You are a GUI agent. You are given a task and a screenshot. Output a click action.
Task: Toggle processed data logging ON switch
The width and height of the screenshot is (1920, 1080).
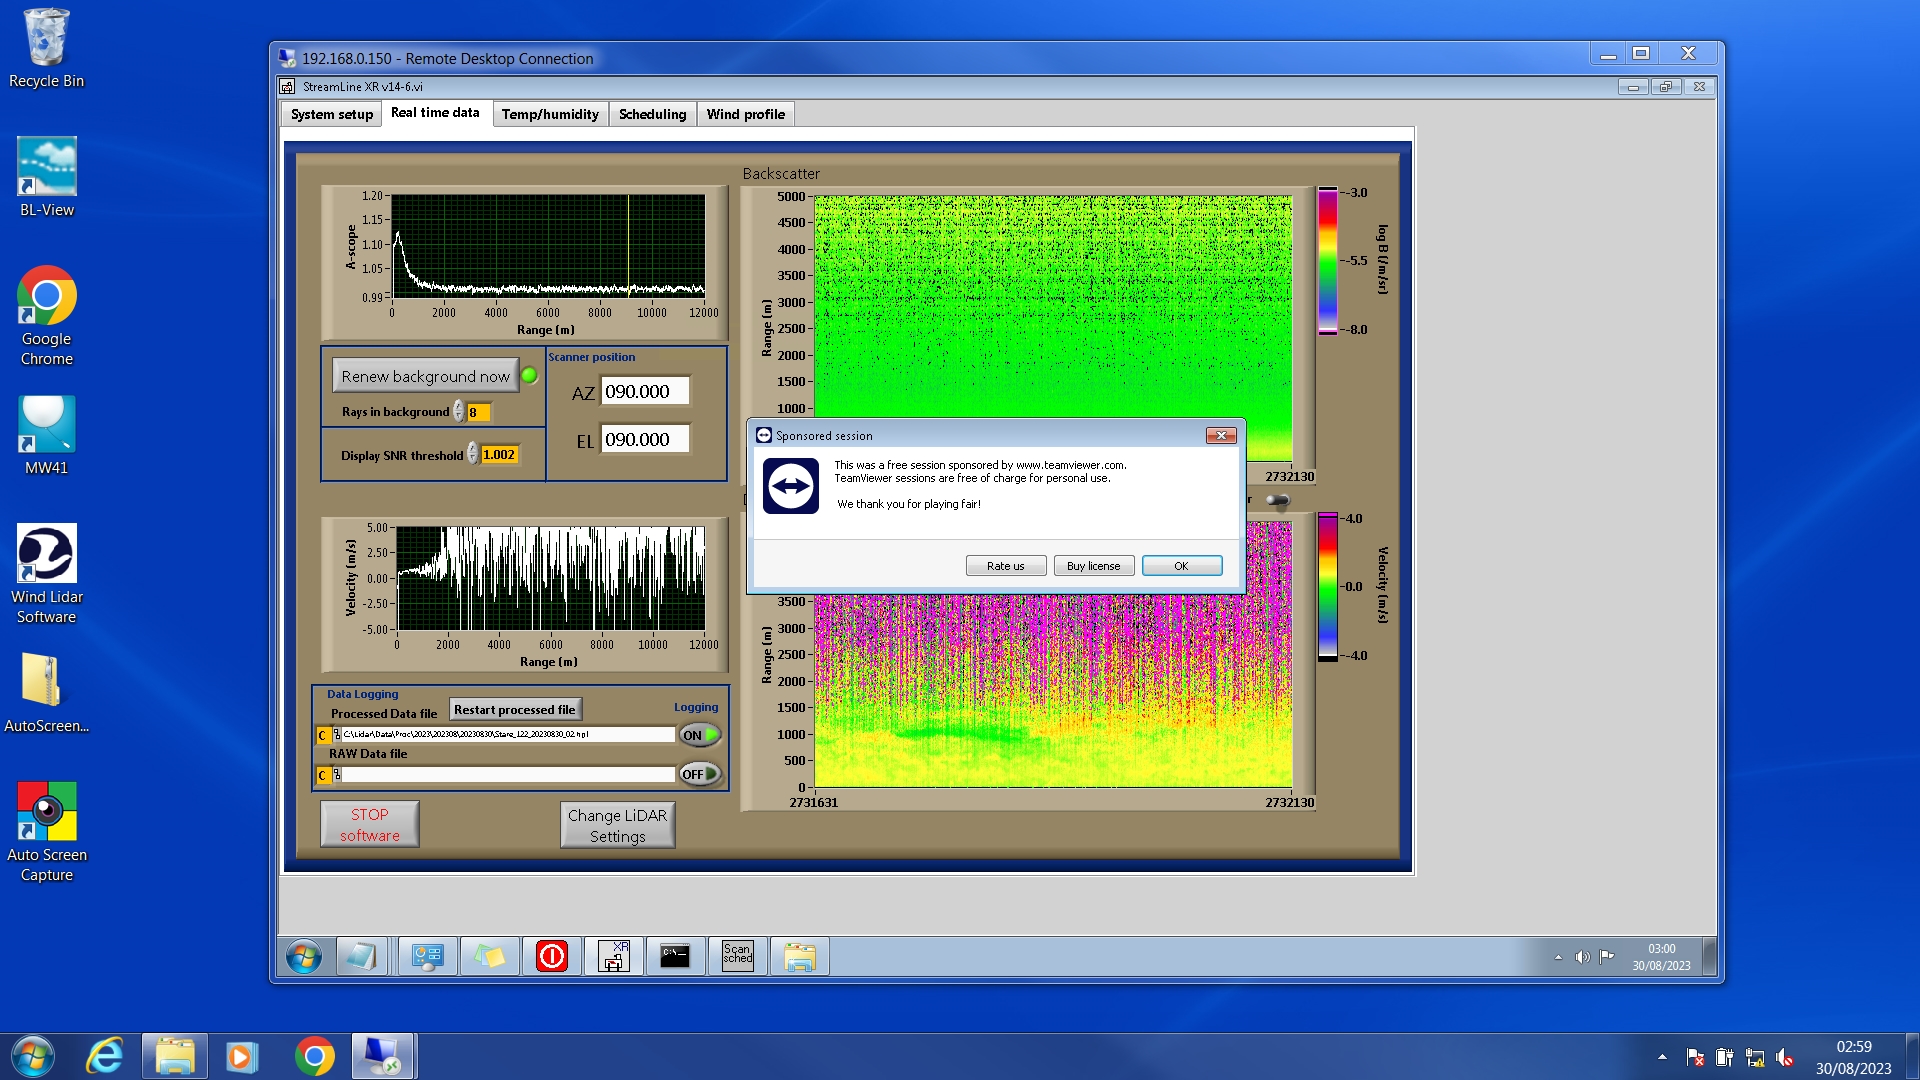[x=699, y=735]
